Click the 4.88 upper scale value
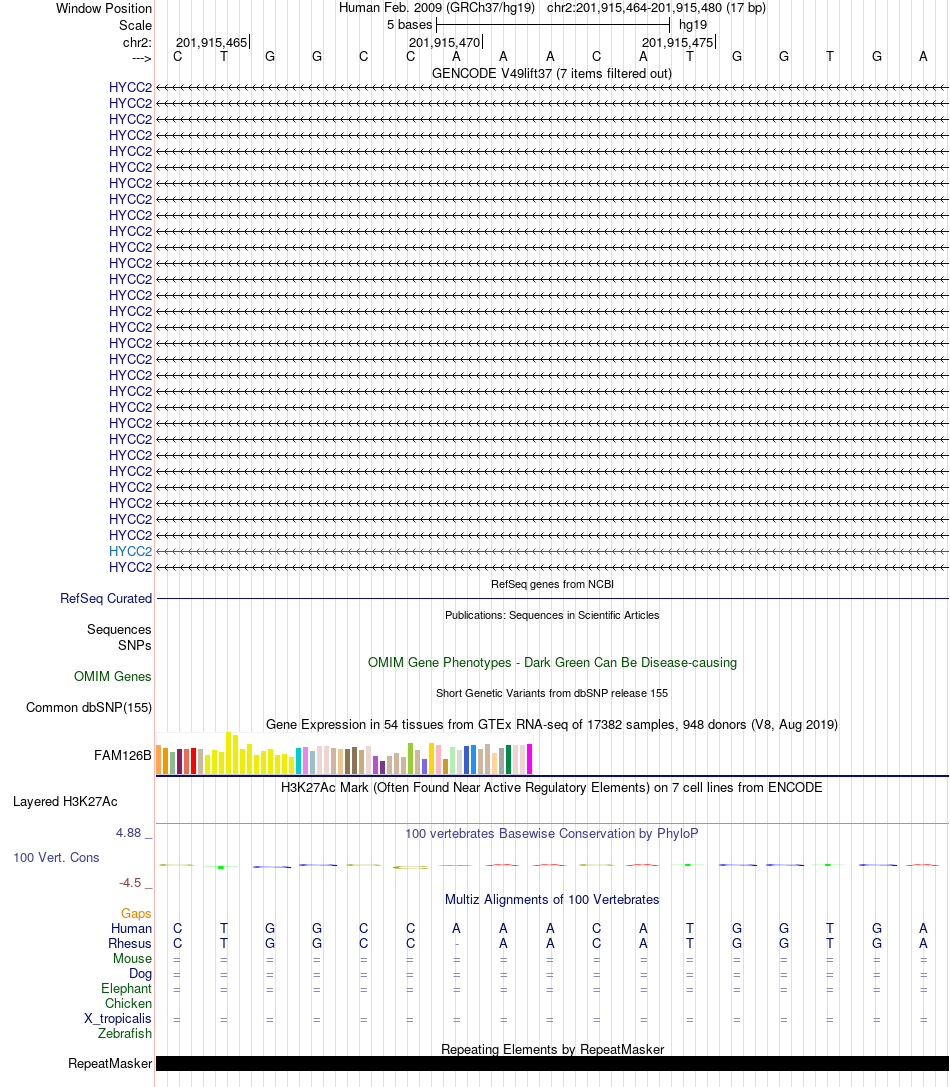Image resolution: width=950 pixels, height=1087 pixels. tap(128, 833)
